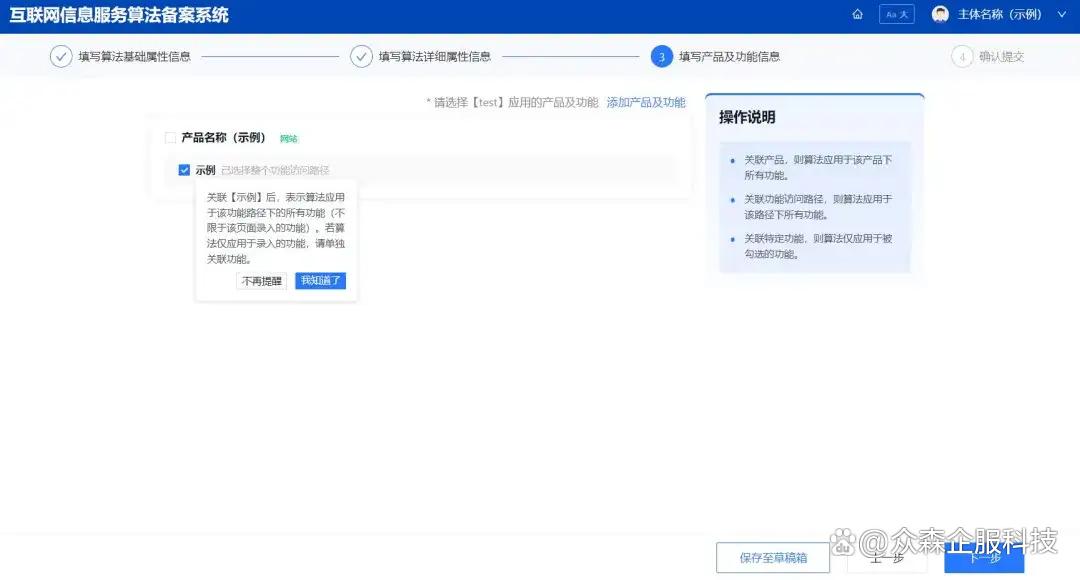
Task: Click the step 4 number circle
Action: [962, 56]
